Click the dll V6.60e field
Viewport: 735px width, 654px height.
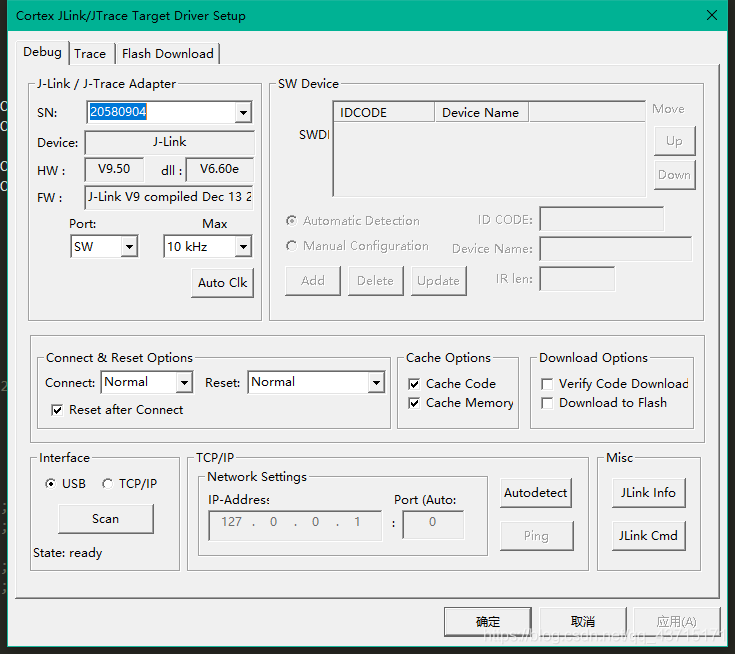click(220, 169)
